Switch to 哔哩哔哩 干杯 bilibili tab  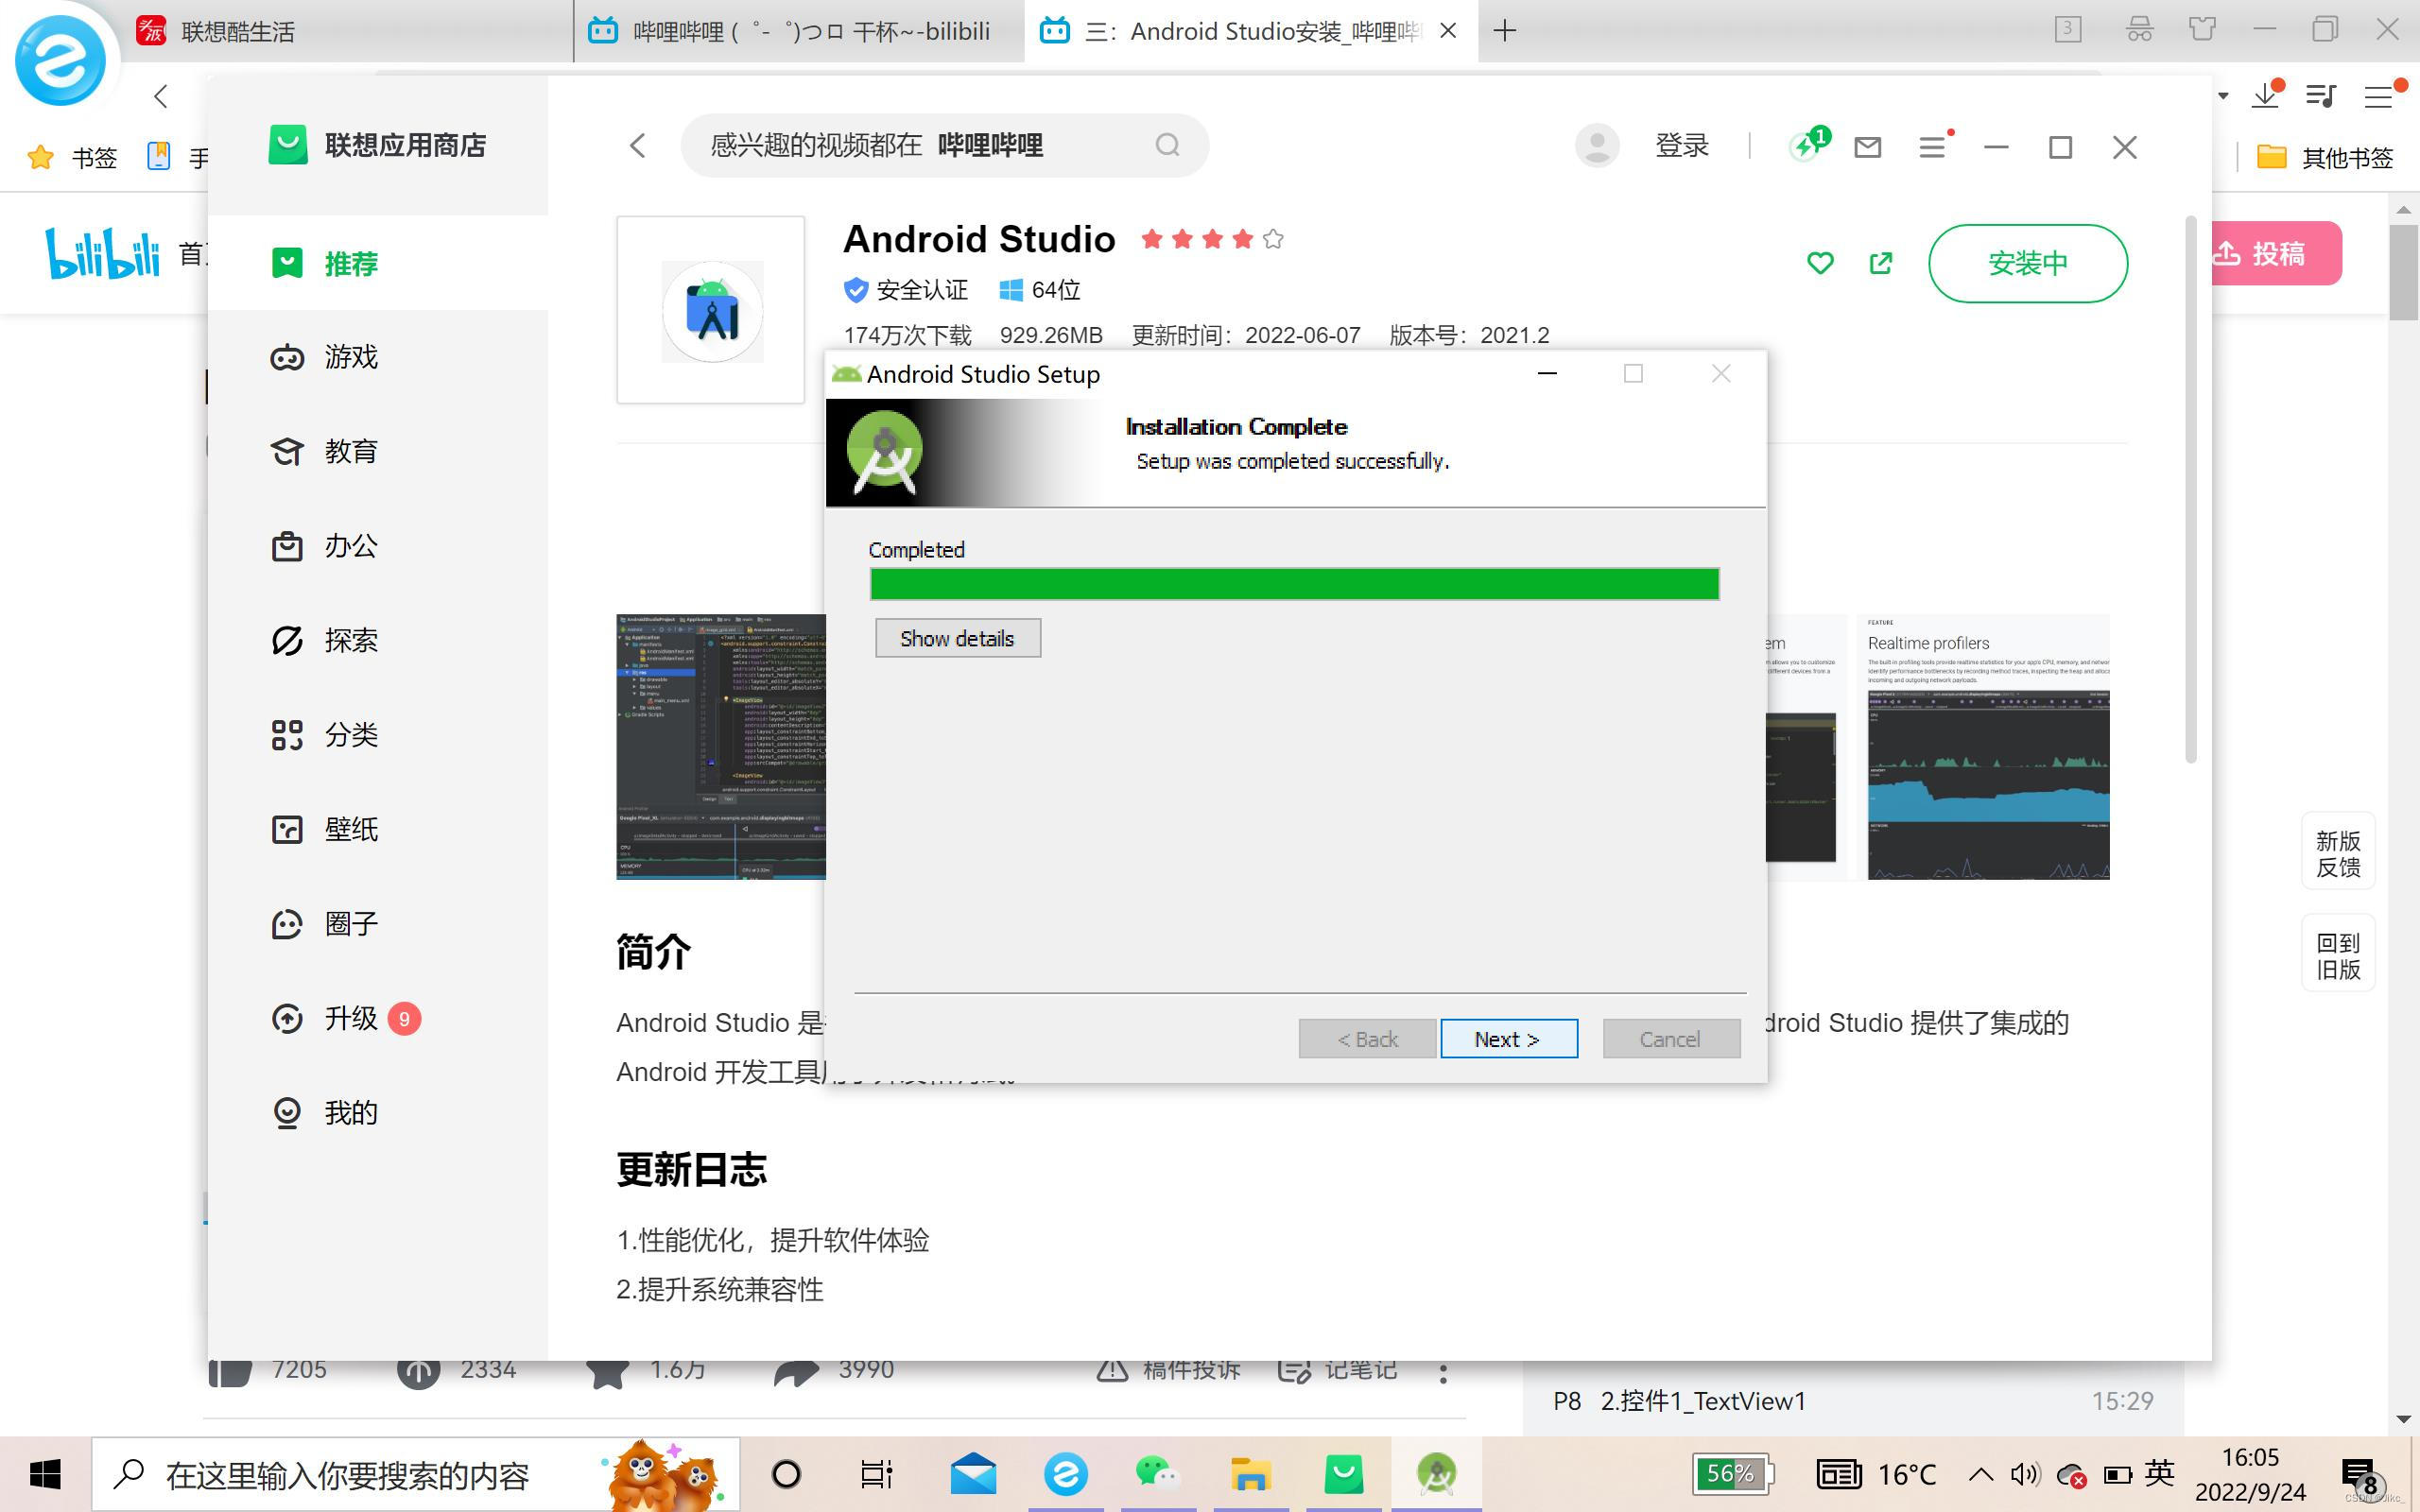tap(800, 31)
